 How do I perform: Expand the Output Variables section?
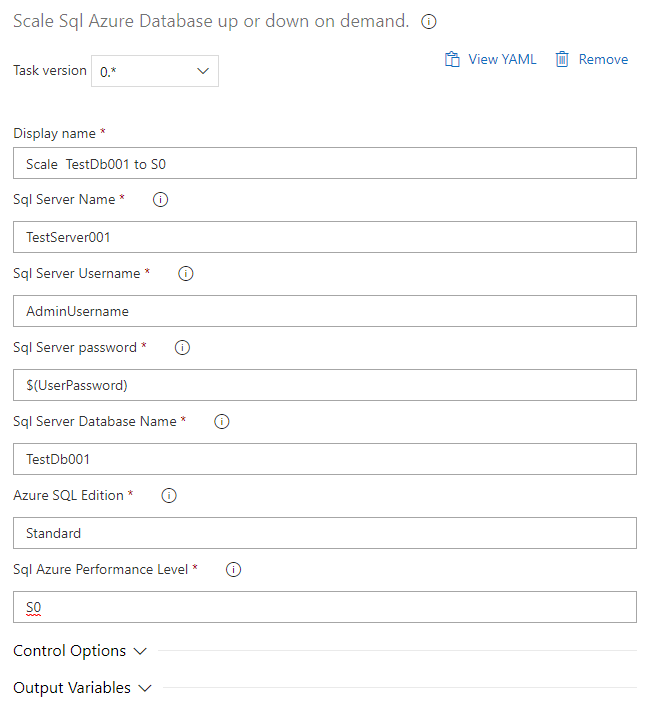pyautogui.click(x=82, y=688)
